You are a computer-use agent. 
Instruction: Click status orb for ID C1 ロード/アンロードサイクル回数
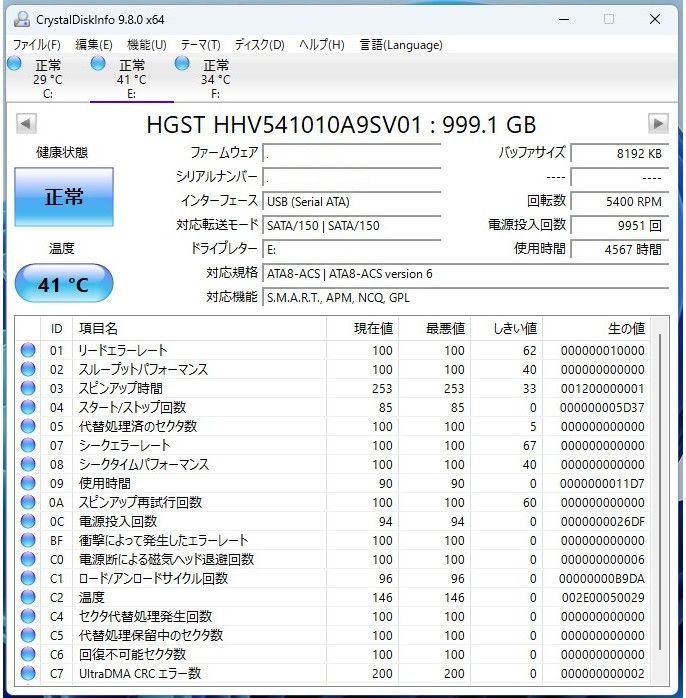28,578
